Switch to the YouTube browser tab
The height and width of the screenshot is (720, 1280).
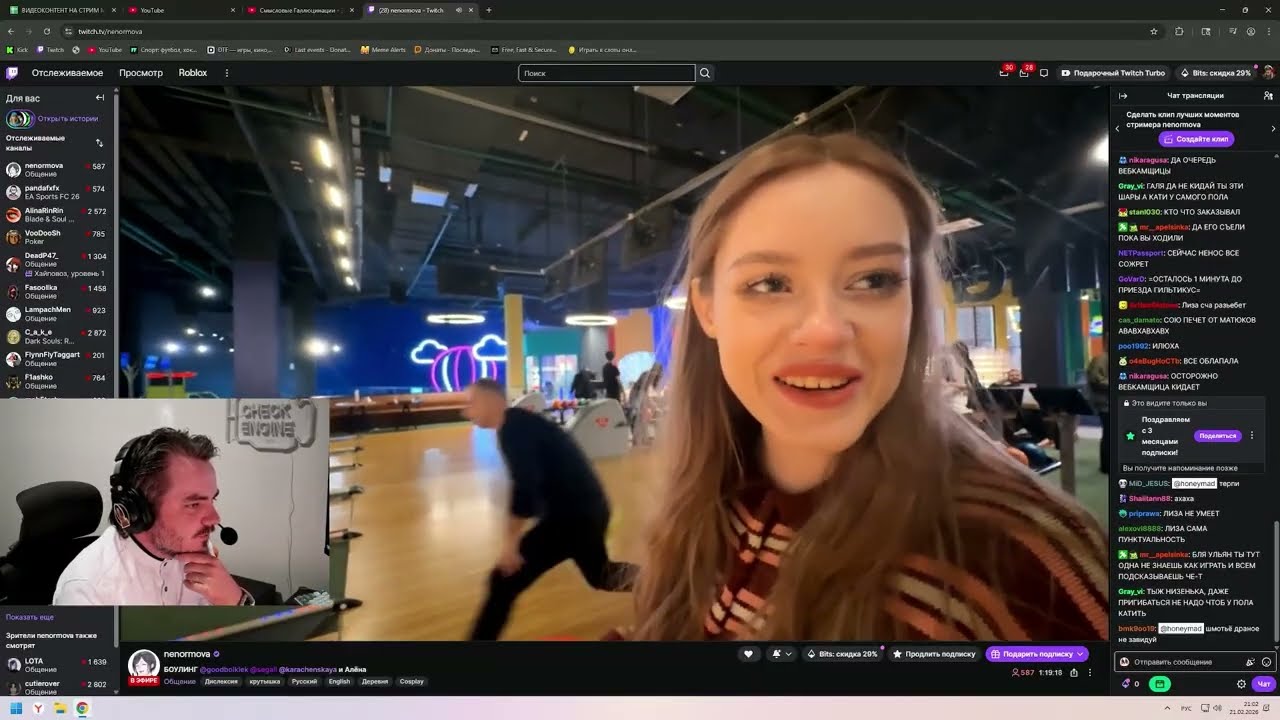coord(182,10)
